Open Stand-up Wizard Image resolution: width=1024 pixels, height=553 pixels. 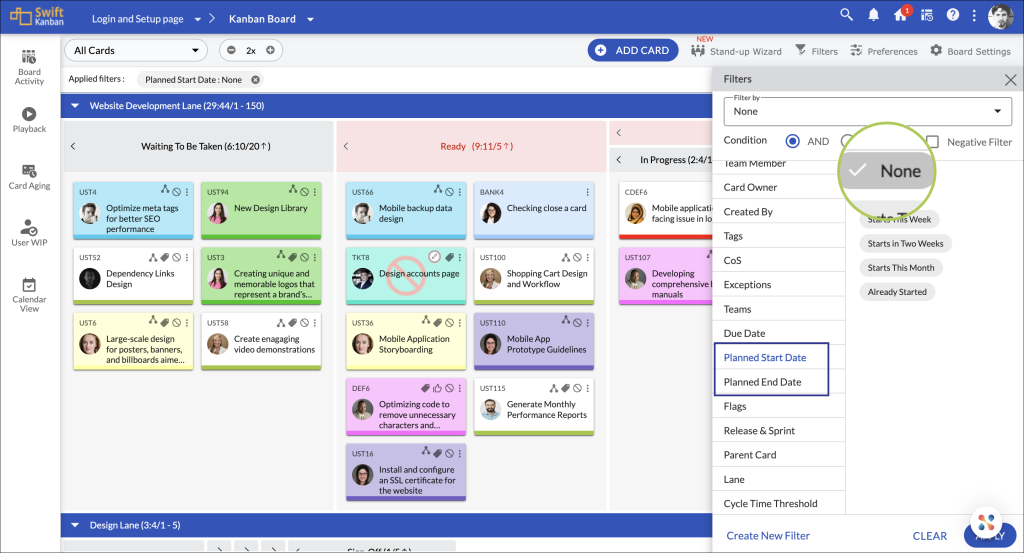tap(737, 51)
